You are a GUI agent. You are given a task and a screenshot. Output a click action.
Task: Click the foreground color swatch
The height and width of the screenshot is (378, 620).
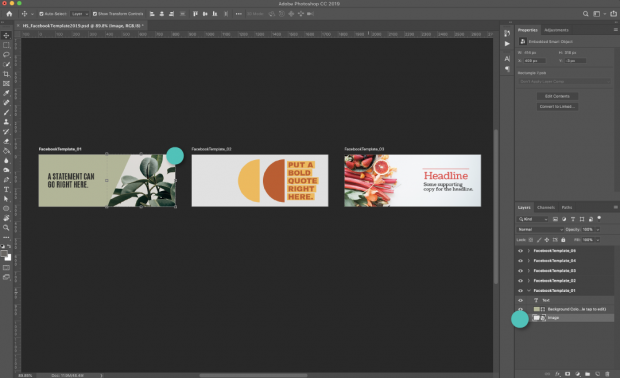pyautogui.click(x=4, y=253)
